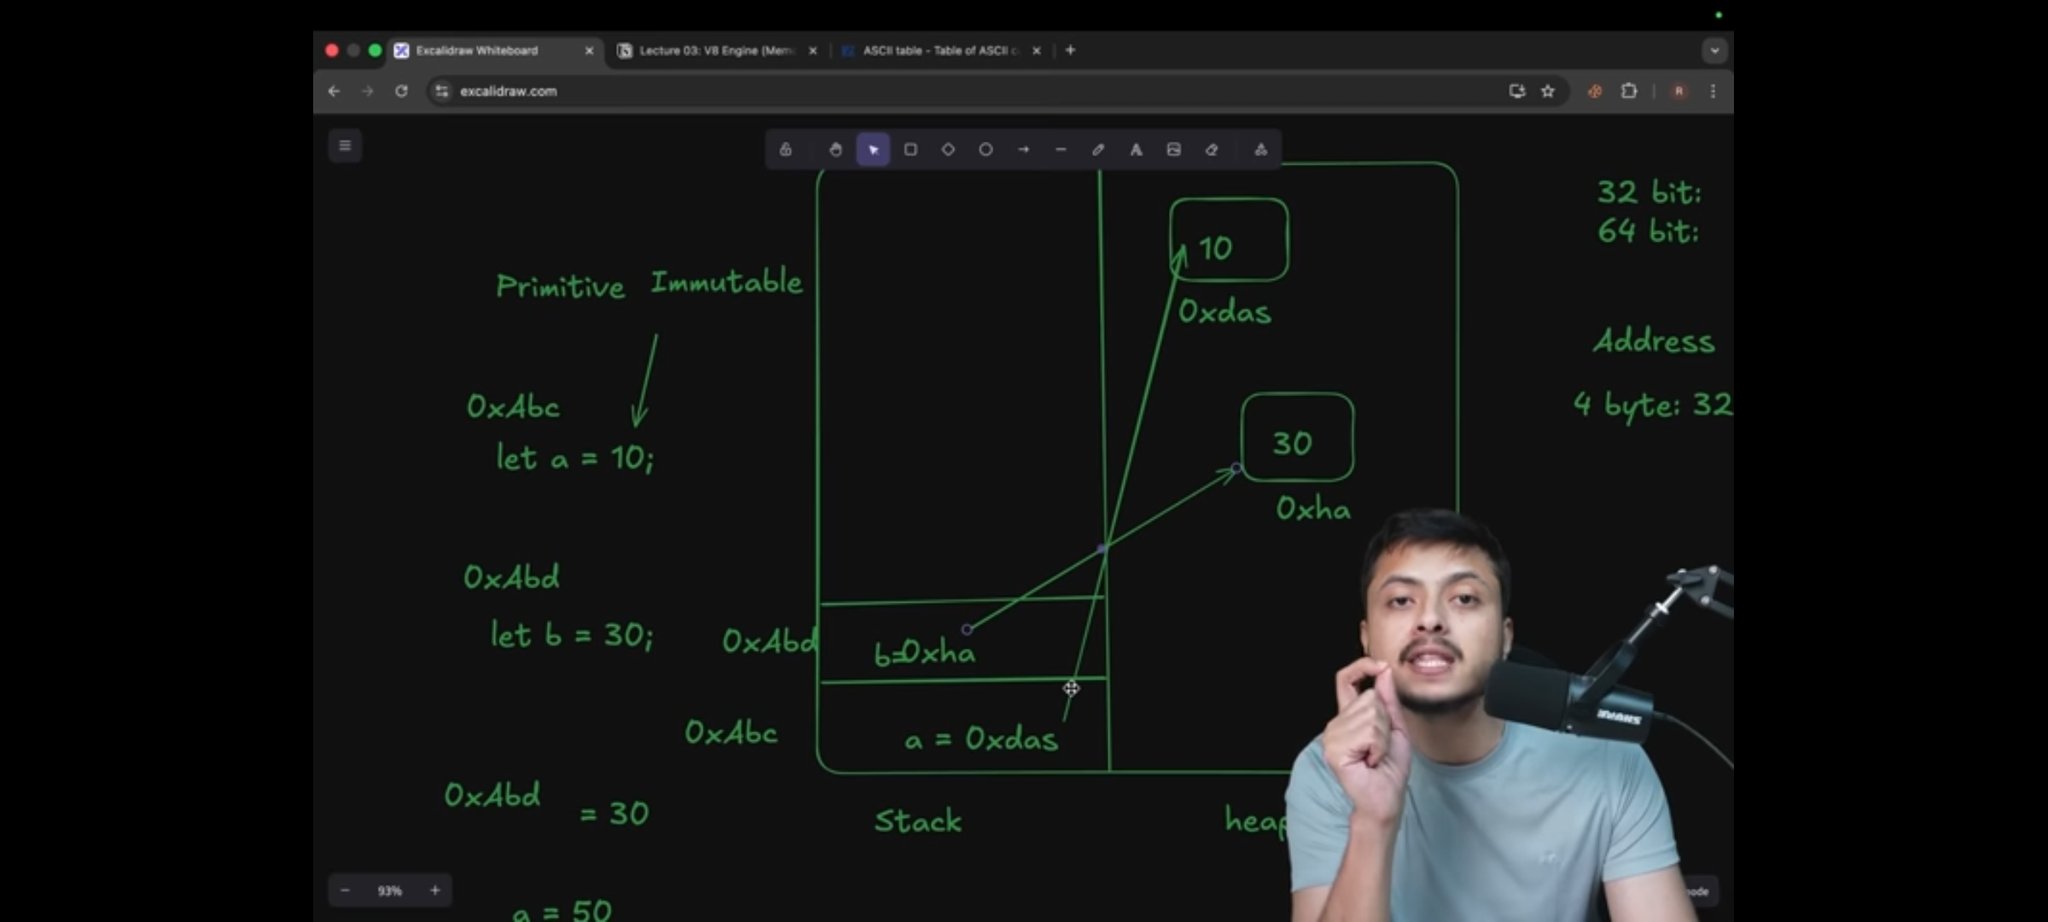Select the Ellipse shape tool
Screen dimensions: 2048x922
tap(986, 150)
